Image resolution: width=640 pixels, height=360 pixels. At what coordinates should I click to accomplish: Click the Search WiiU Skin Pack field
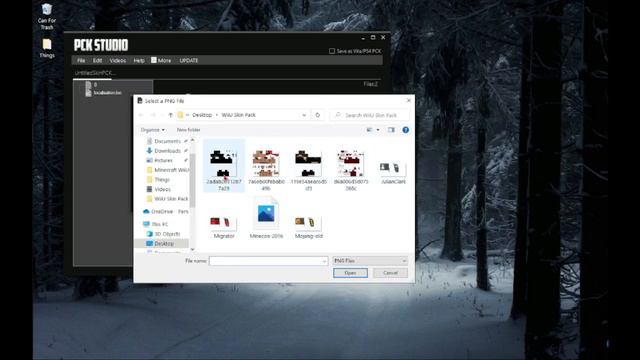tap(370, 115)
